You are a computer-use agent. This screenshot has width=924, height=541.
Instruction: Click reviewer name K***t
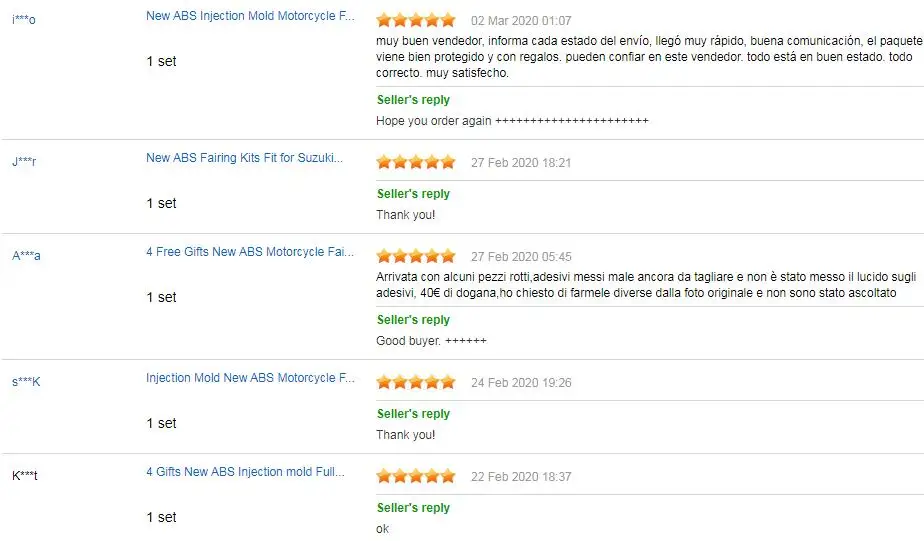[x=25, y=475]
